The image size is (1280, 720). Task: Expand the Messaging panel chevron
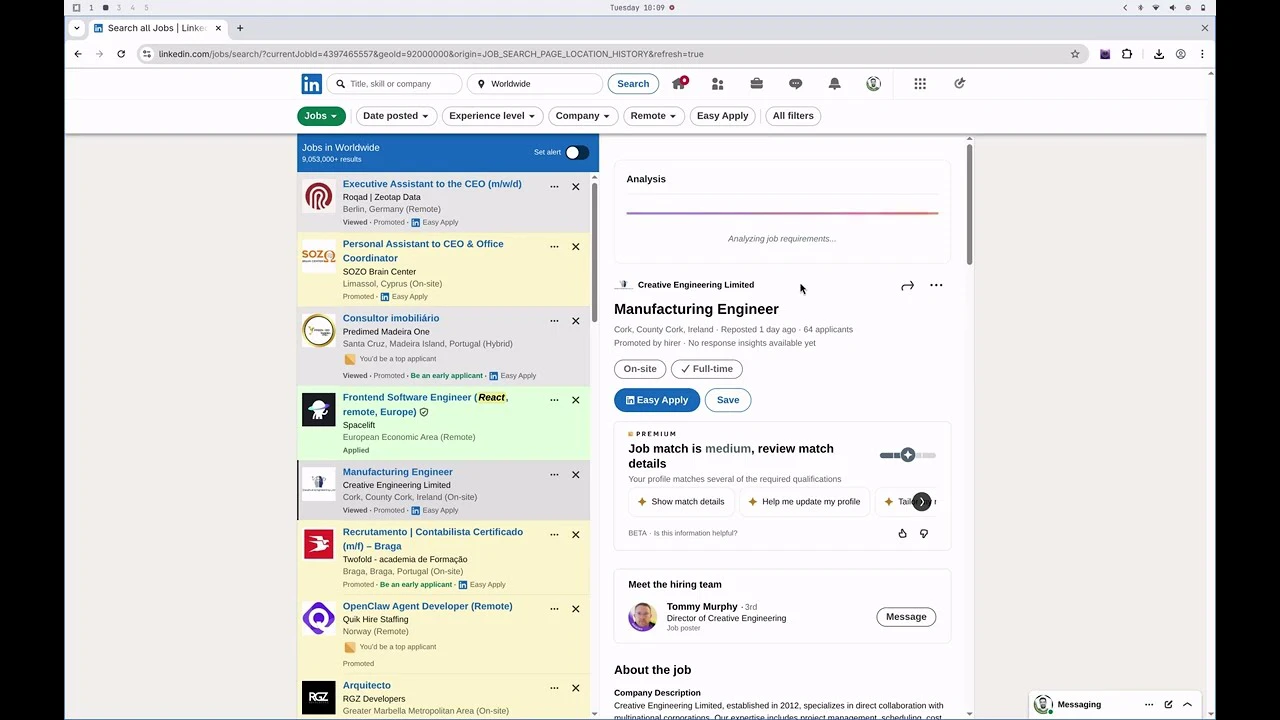(1187, 705)
